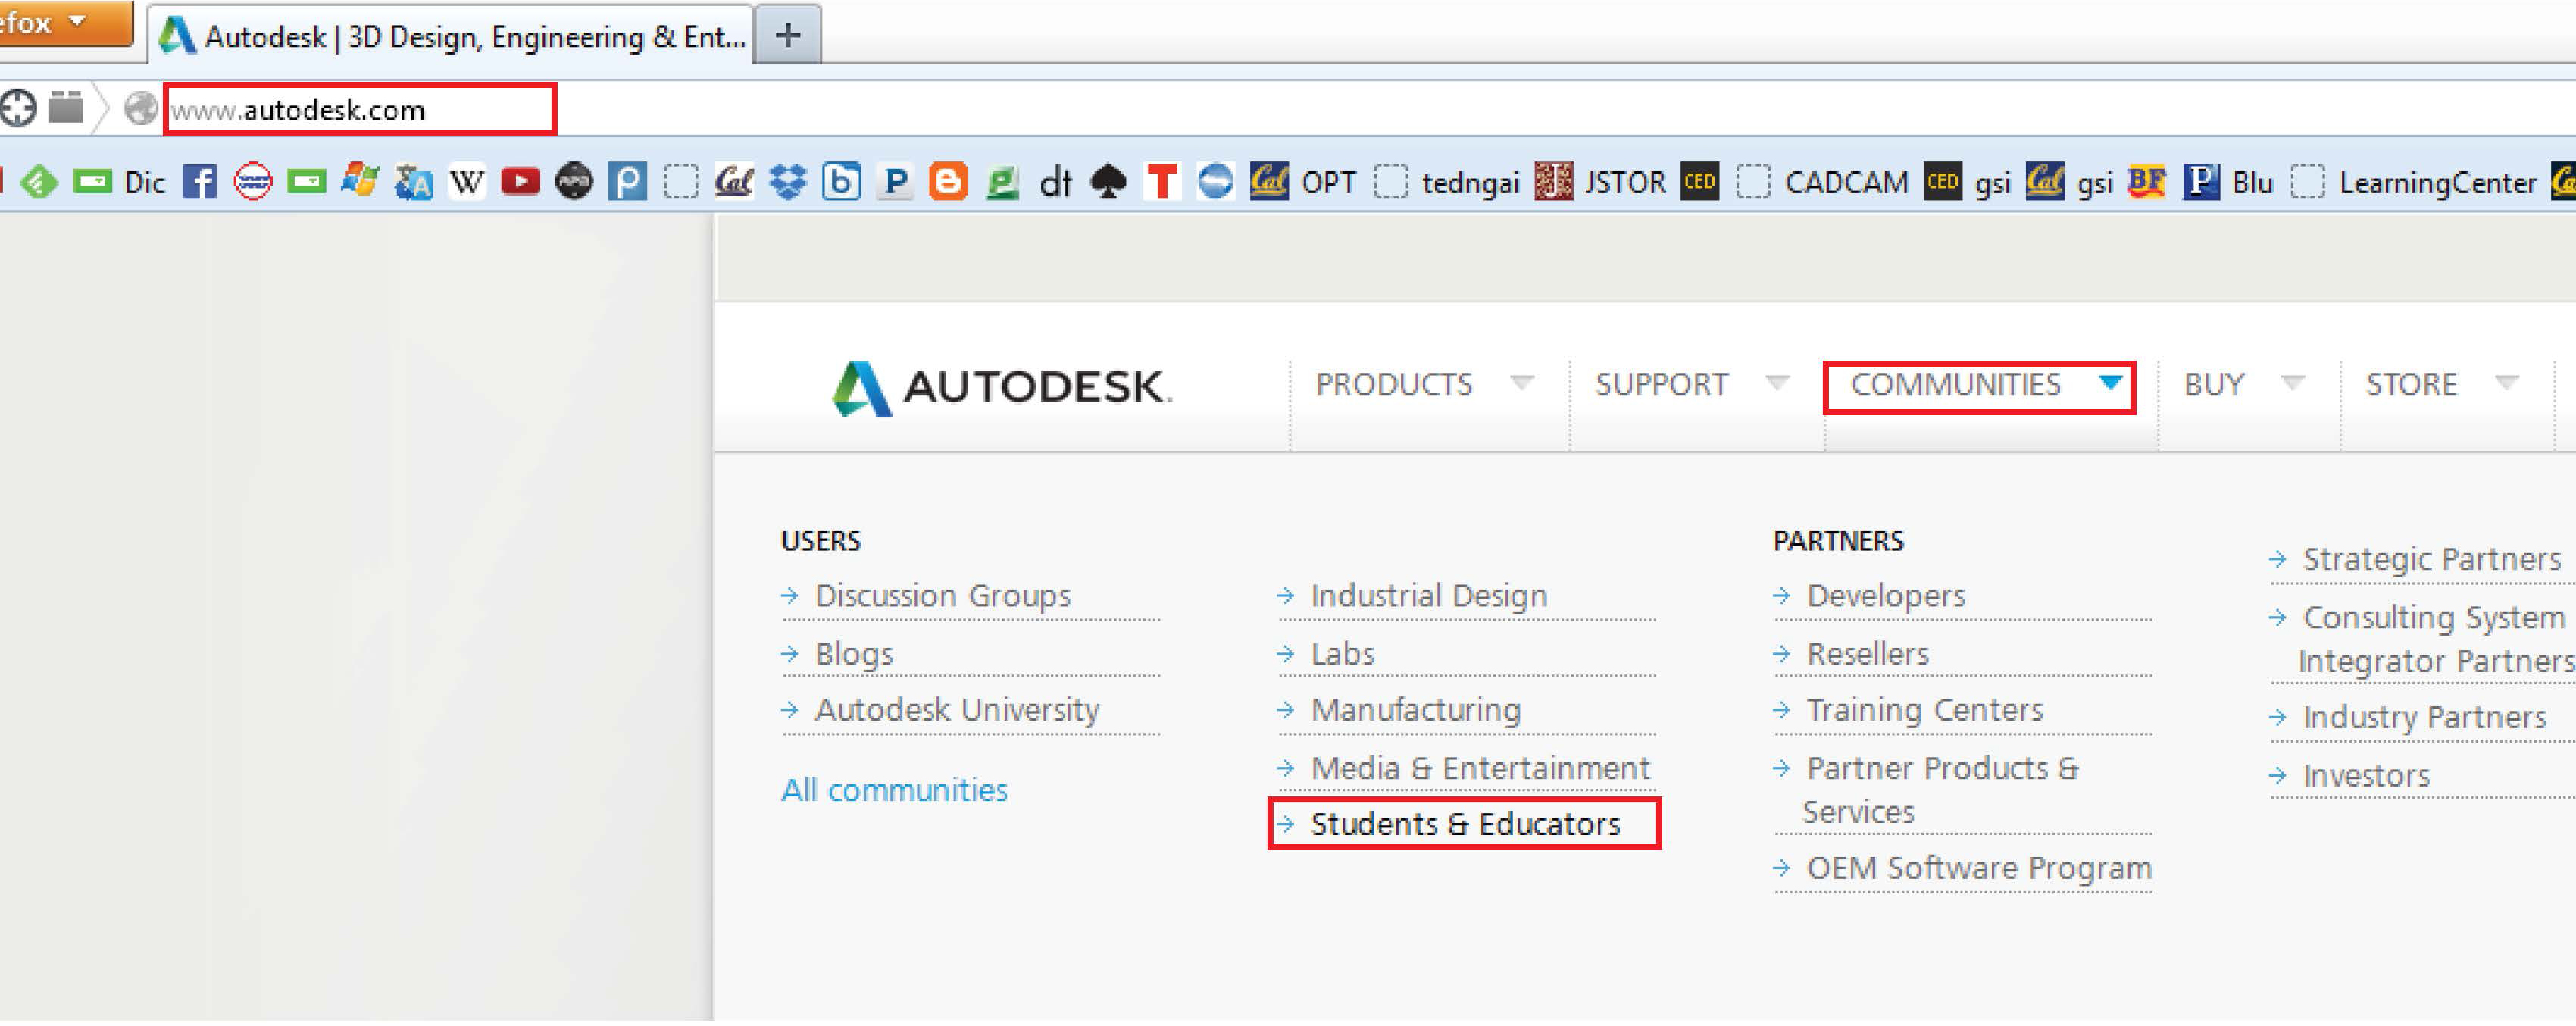The height and width of the screenshot is (1026, 2576).
Task: Open the Cal gsi bookmark
Action: [x=2070, y=183]
